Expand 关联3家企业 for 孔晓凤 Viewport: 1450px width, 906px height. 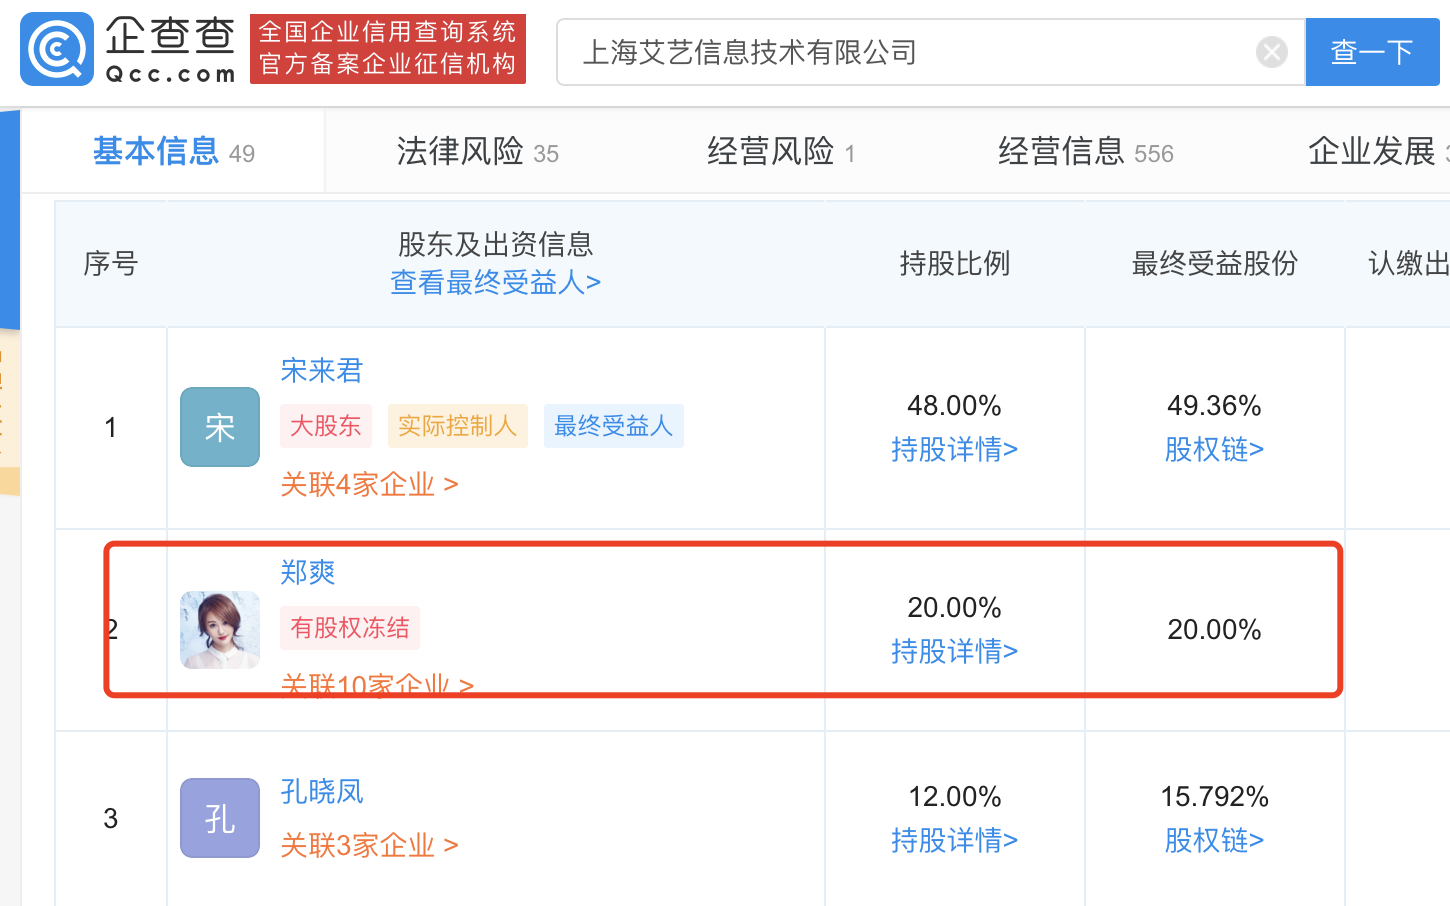[369, 846]
